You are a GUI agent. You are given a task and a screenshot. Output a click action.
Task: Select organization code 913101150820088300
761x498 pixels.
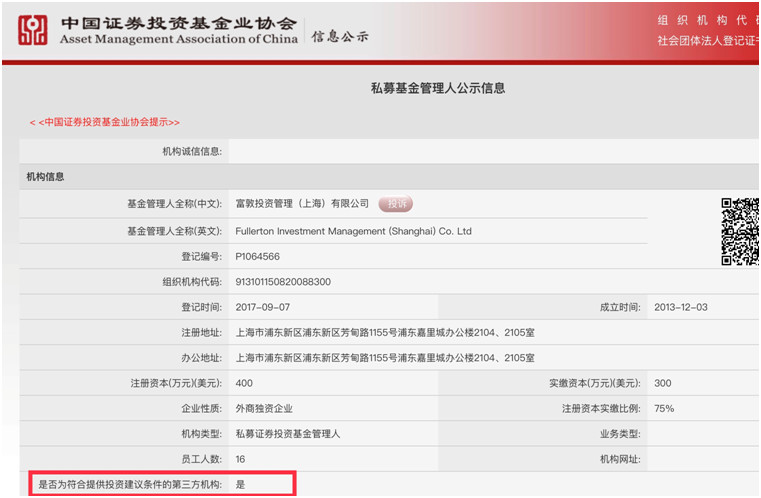(x=283, y=282)
